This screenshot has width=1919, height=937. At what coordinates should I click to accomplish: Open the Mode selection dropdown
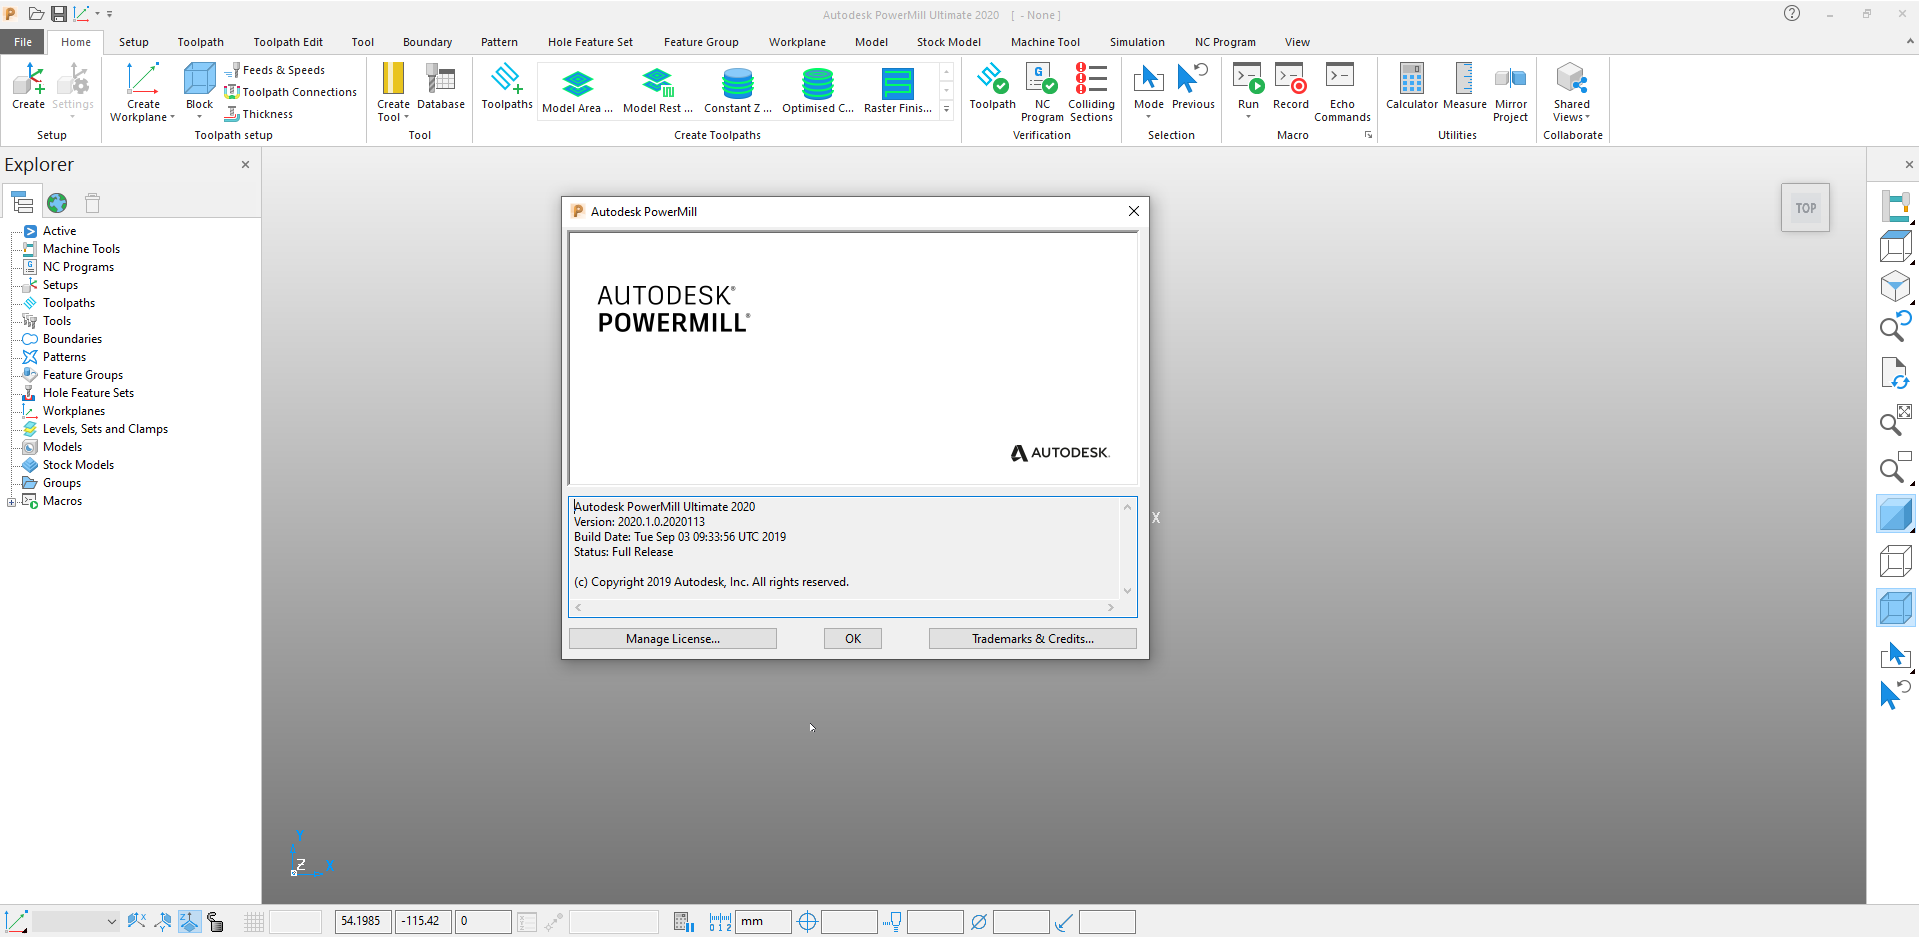pyautogui.click(x=1148, y=117)
